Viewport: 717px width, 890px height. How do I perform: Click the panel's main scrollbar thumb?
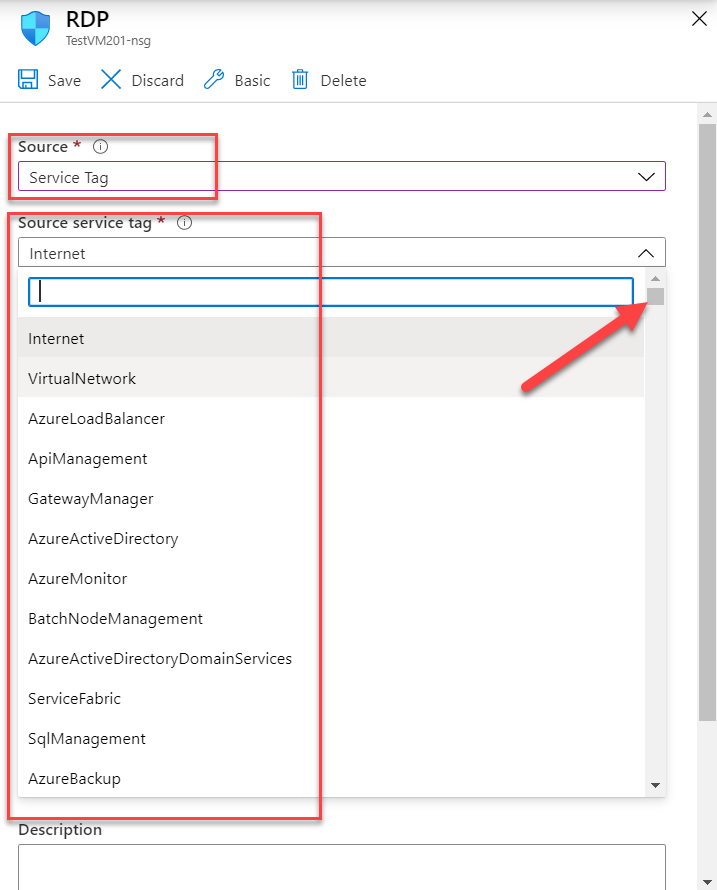(707, 422)
